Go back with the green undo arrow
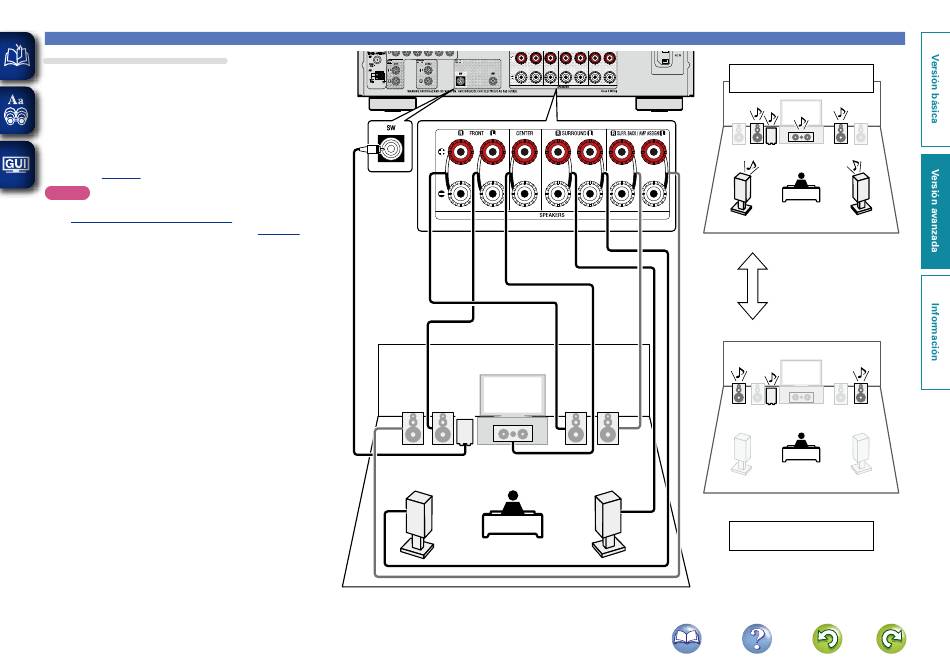950x672 pixels. pos(827,639)
